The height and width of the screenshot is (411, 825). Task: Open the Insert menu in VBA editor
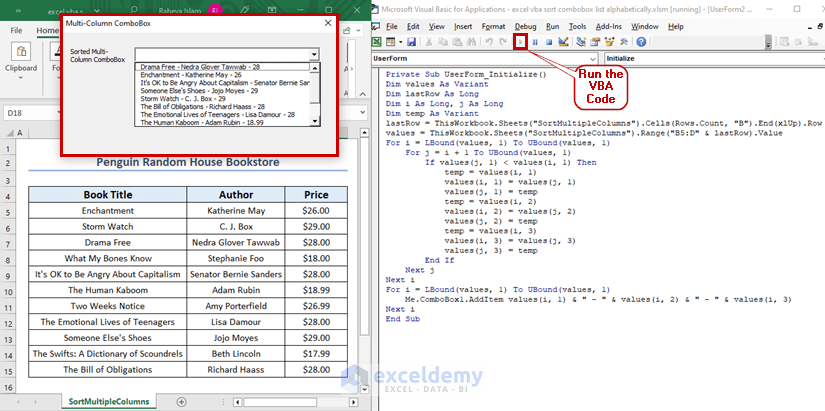(x=463, y=26)
